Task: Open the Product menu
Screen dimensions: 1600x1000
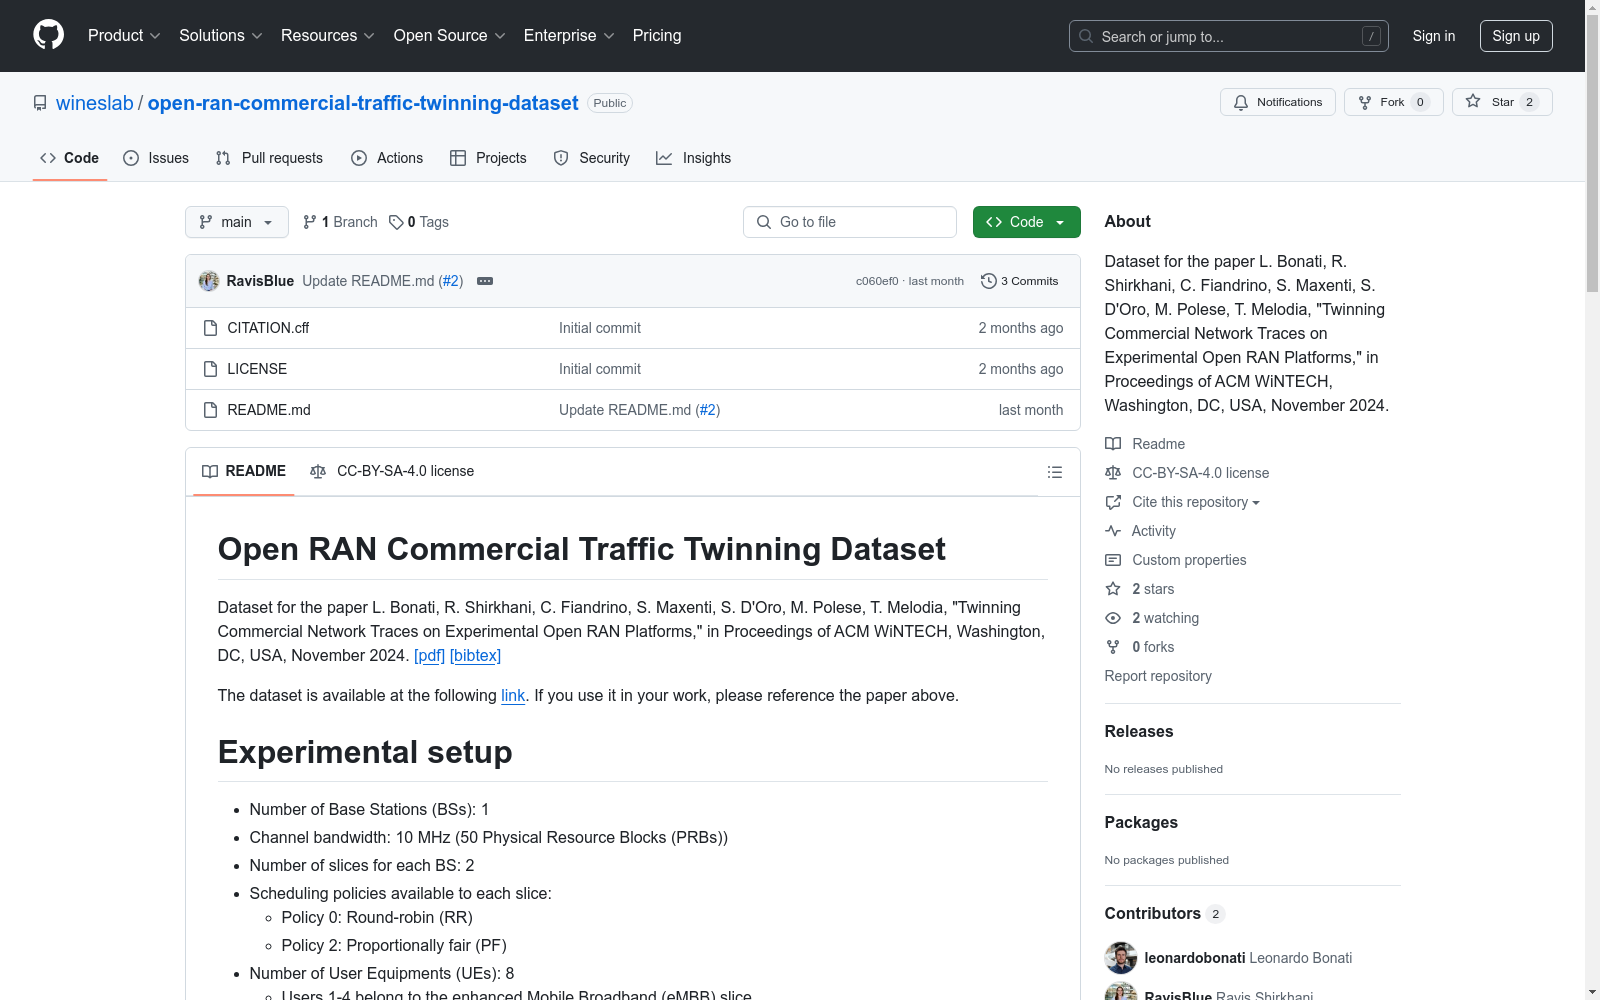Action: (124, 36)
